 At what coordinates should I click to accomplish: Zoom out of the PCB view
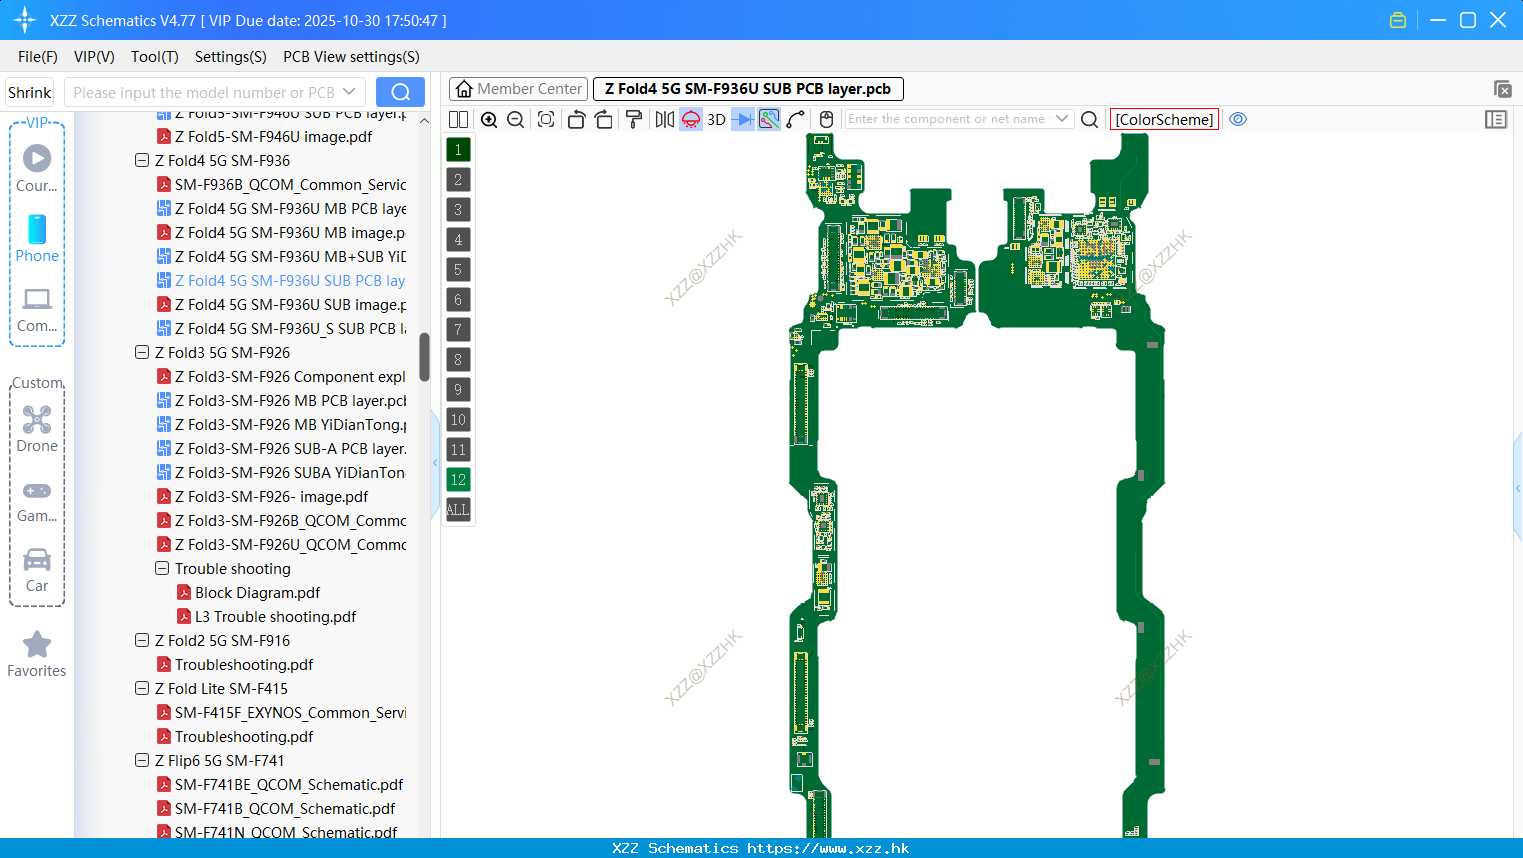click(x=515, y=119)
